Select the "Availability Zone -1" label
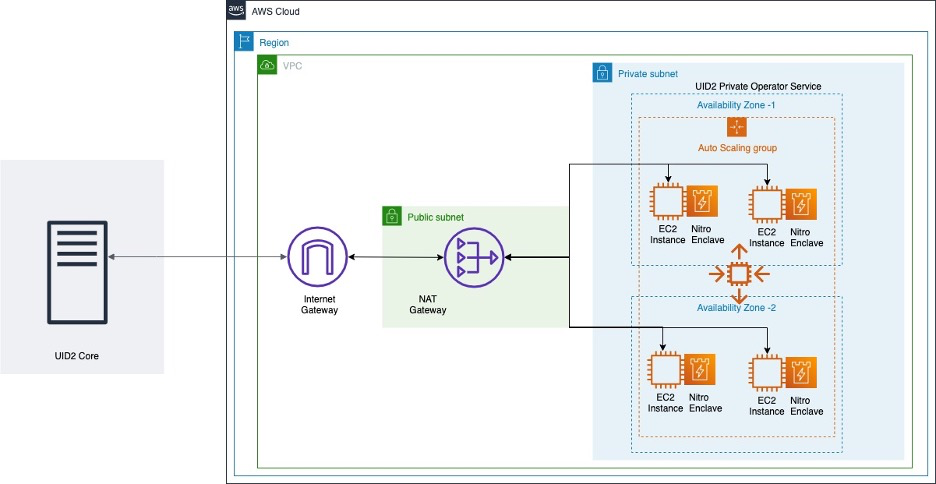936x484 pixels. [736, 105]
